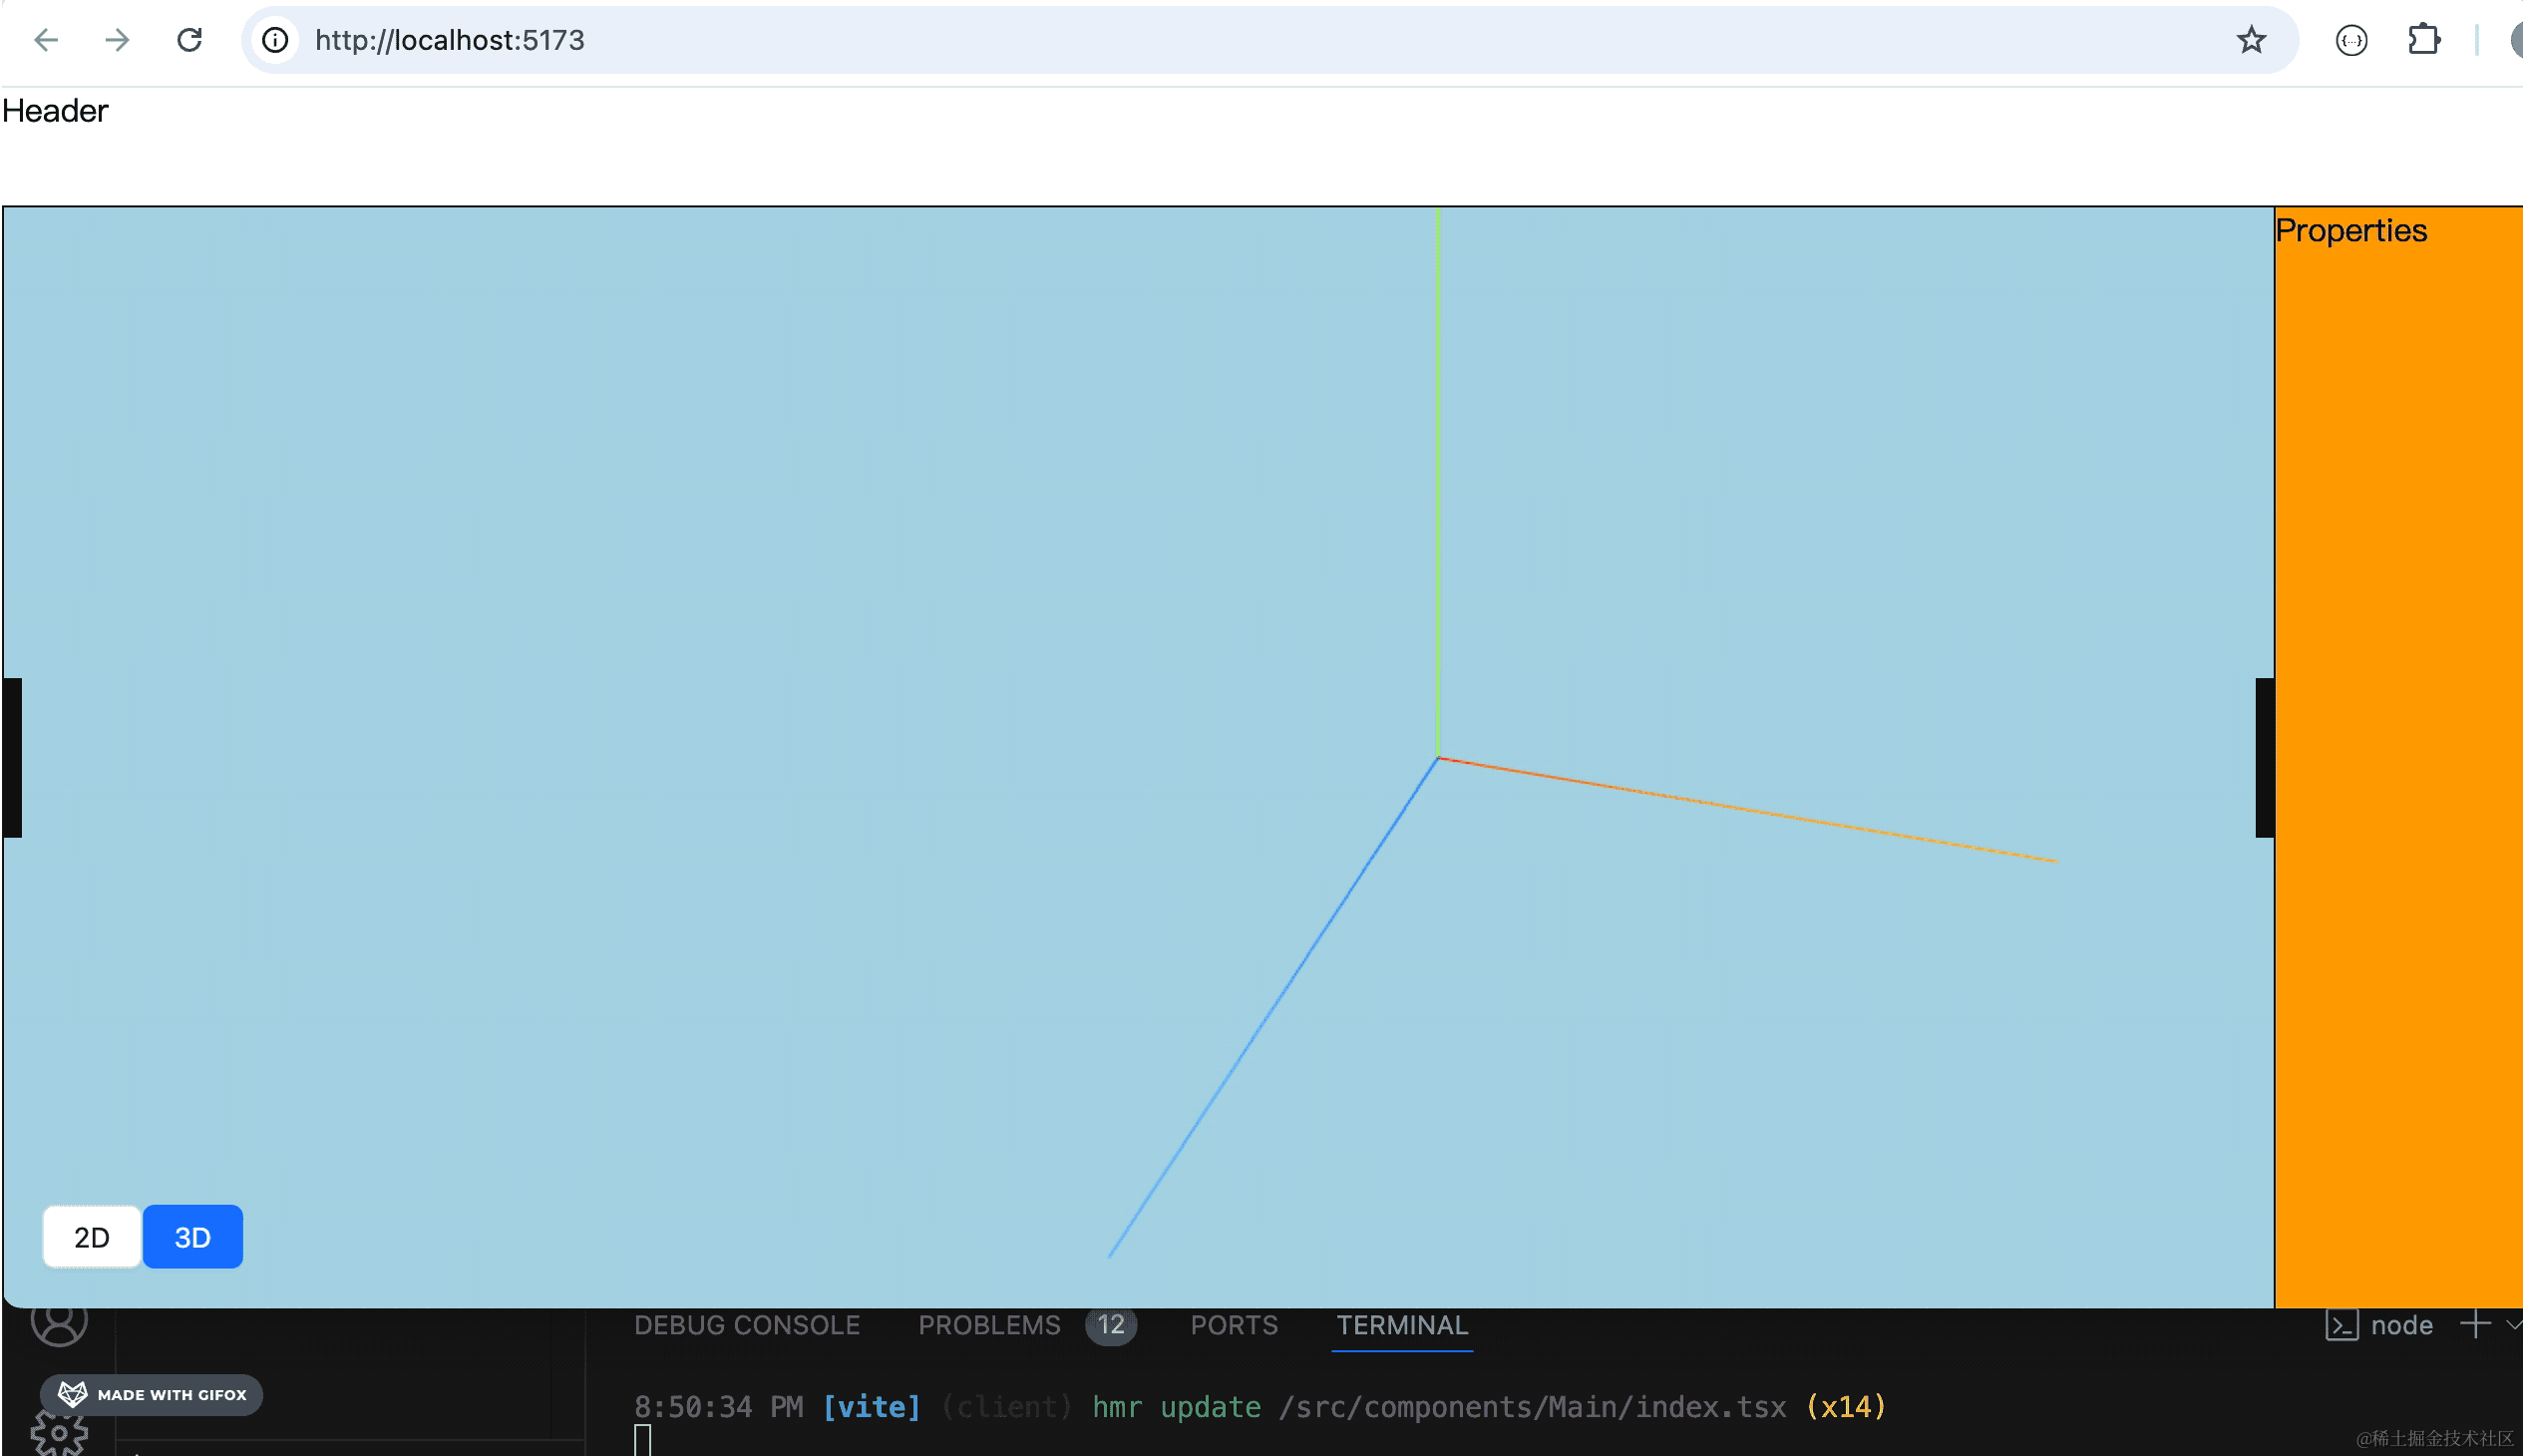2523x1456 pixels.
Task: Switch to the PORTS tab
Action: coord(1234,1325)
